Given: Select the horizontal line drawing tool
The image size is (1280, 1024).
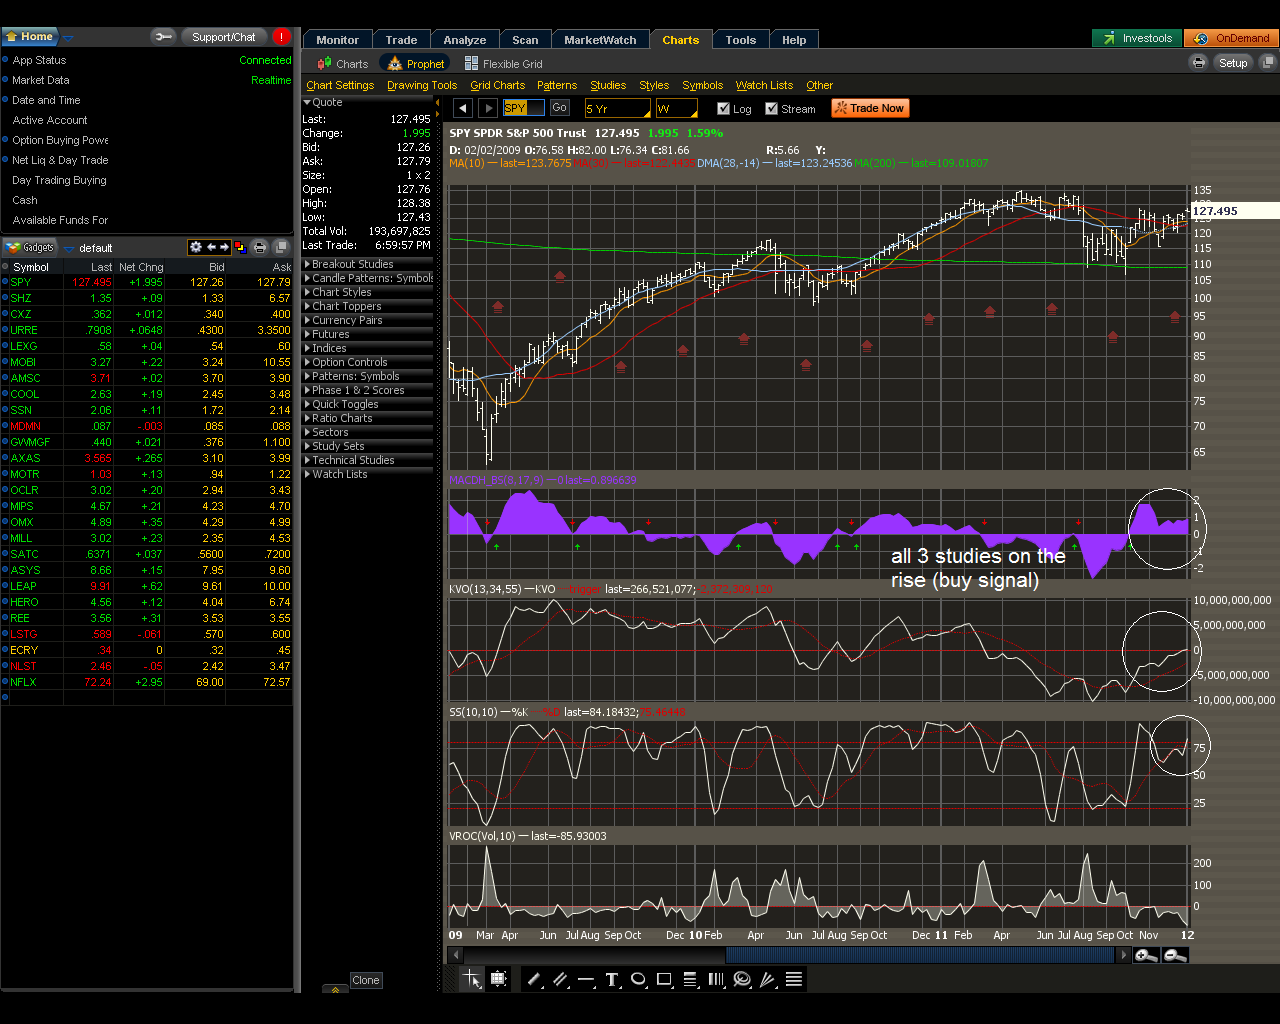Looking at the screenshot, I should pyautogui.click(x=586, y=980).
